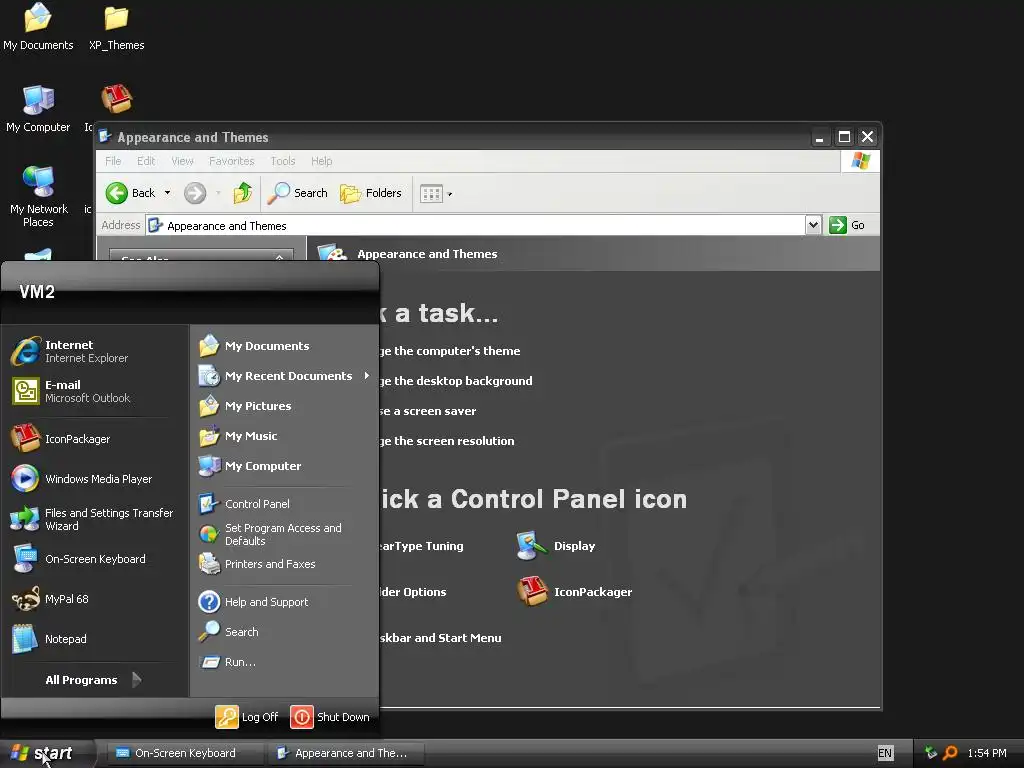Open XP_Themes desktop folder
Viewport: 1024px width, 768px height.
tap(116, 26)
